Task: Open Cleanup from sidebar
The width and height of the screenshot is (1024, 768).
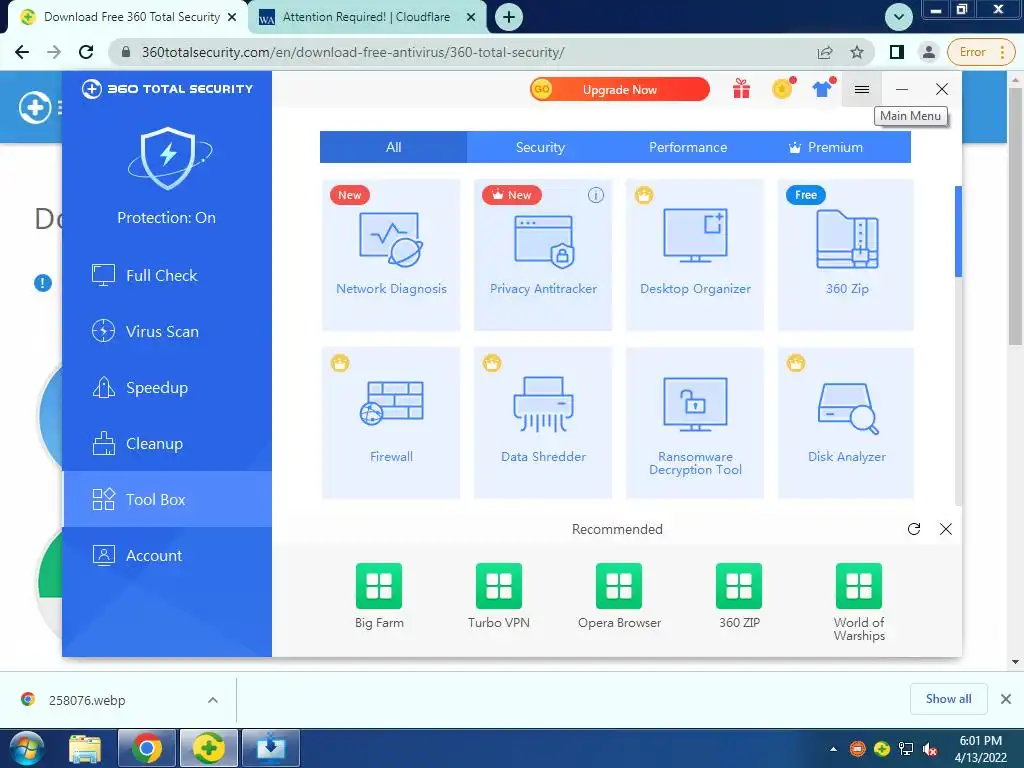Action: tap(167, 443)
